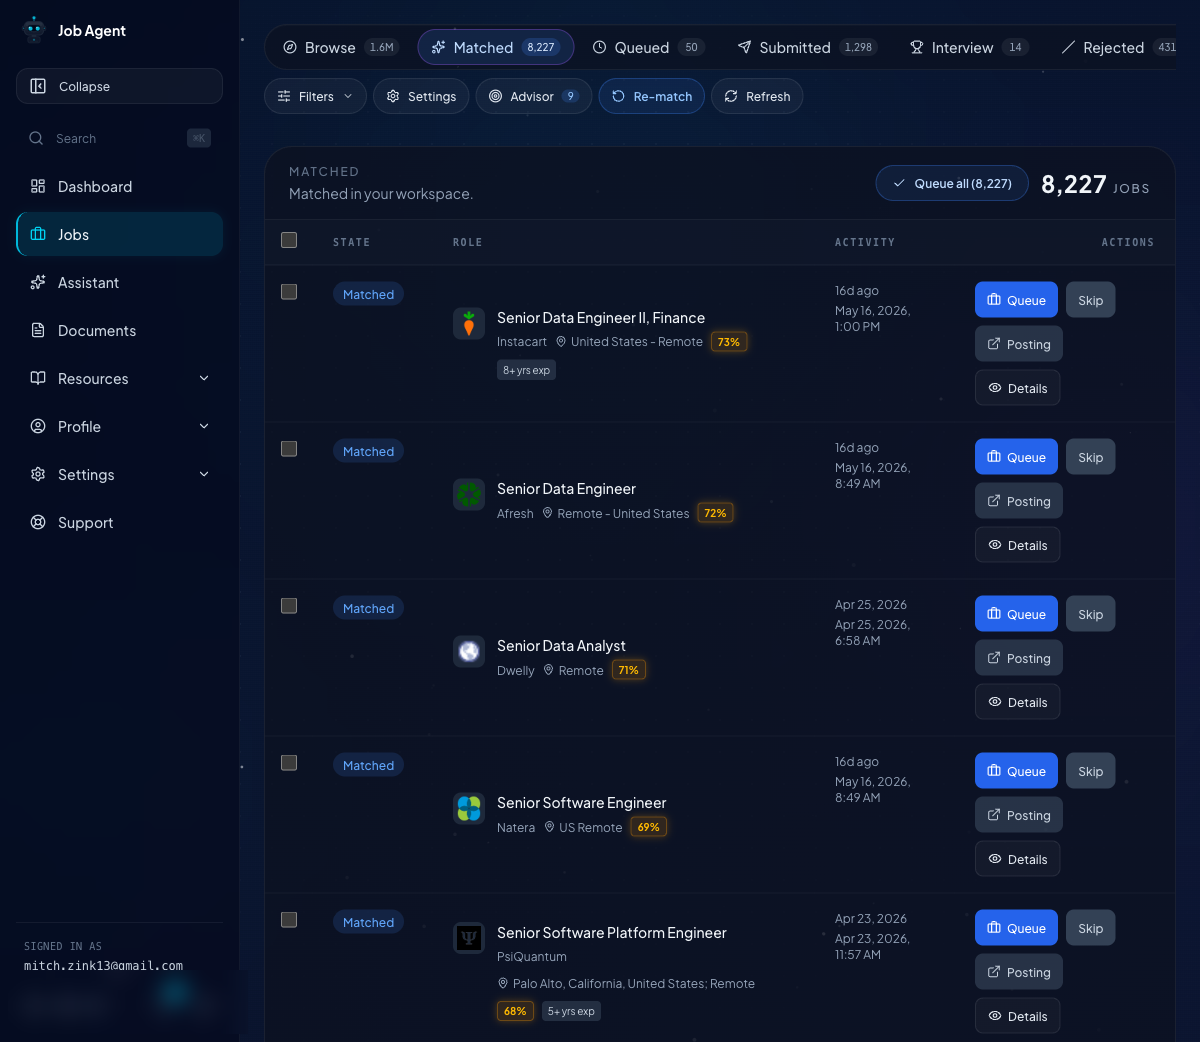1200x1042 pixels.
Task: Select the Dwelly job row checkbox
Action: click(x=289, y=606)
